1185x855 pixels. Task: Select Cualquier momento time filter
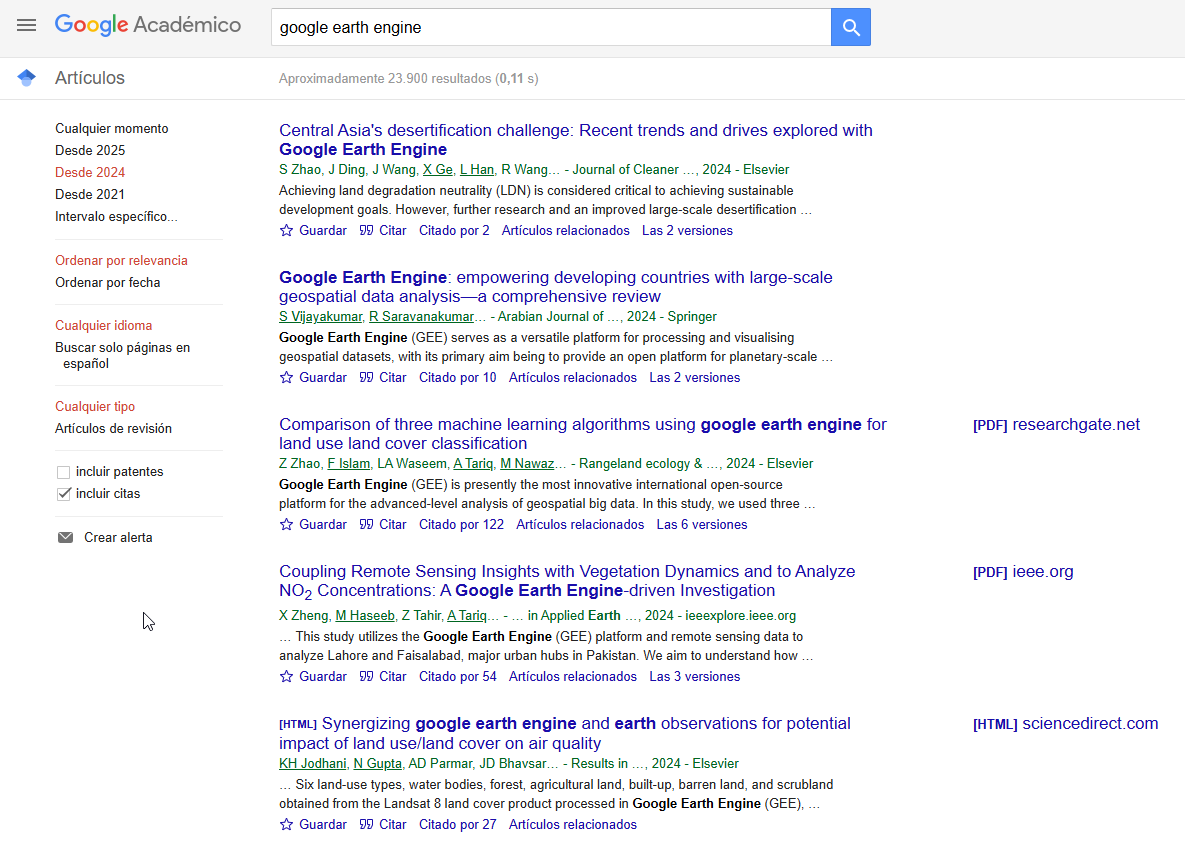(x=112, y=129)
